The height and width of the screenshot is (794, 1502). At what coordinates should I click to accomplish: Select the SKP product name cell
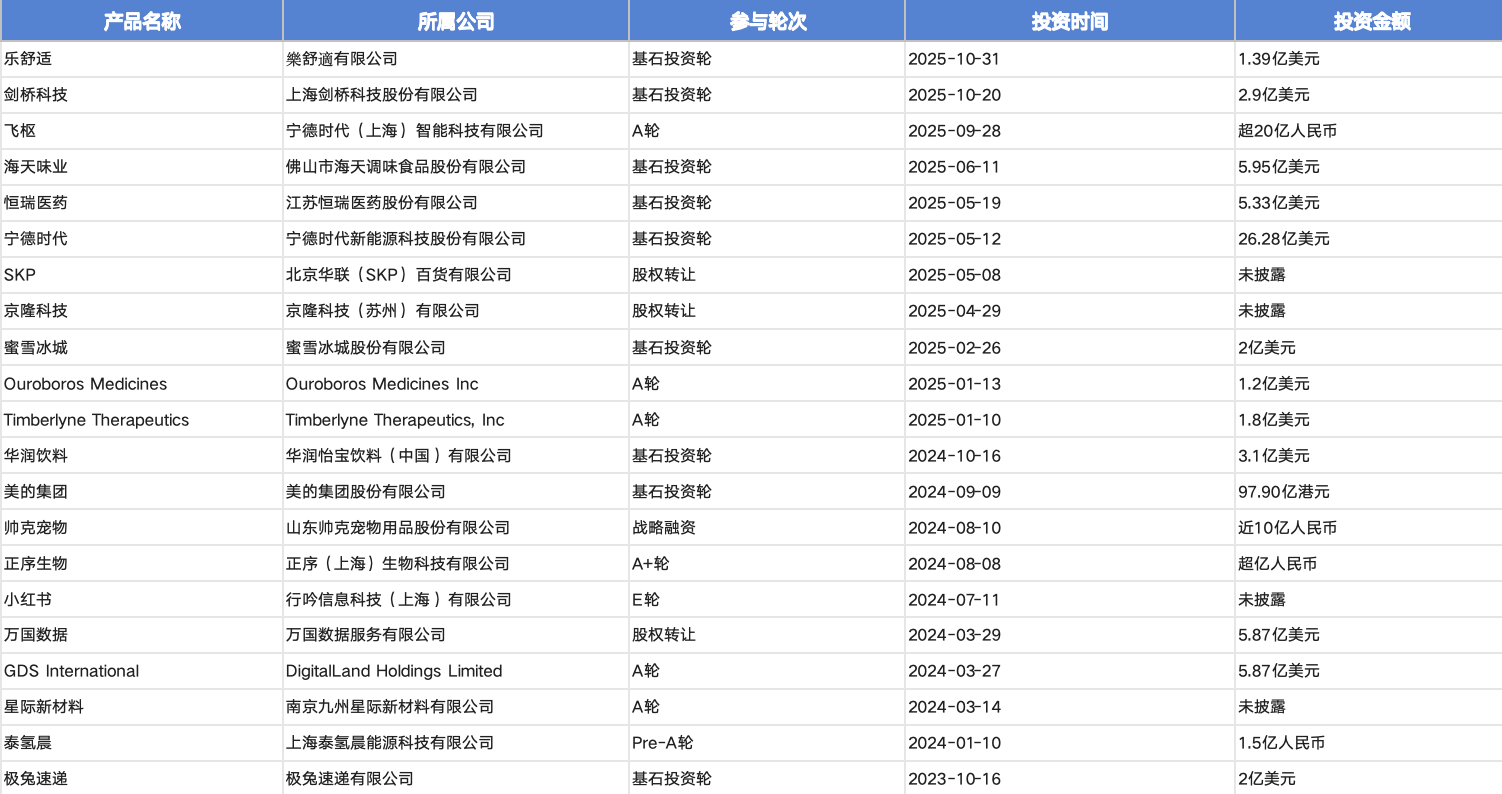click(20, 275)
